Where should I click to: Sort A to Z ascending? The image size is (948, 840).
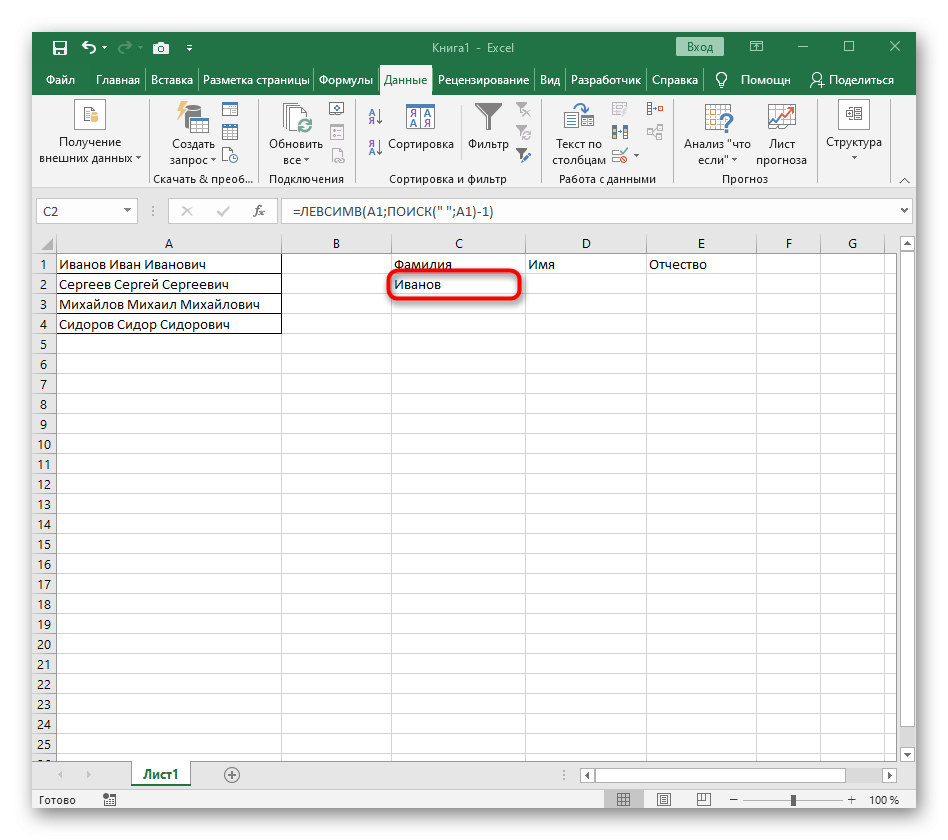click(x=375, y=117)
